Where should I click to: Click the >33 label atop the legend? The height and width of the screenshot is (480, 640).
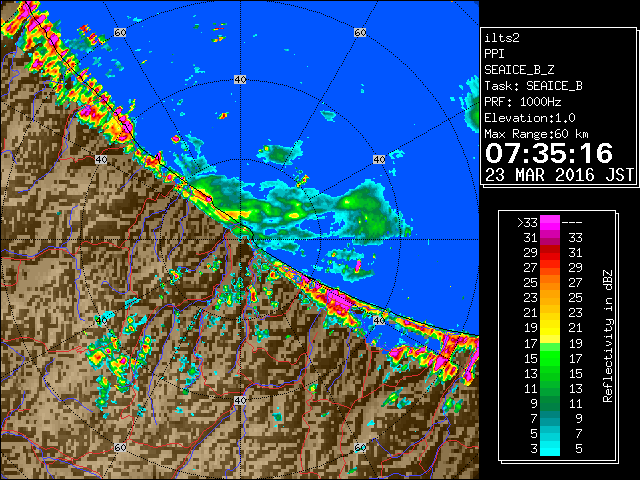coord(527,223)
